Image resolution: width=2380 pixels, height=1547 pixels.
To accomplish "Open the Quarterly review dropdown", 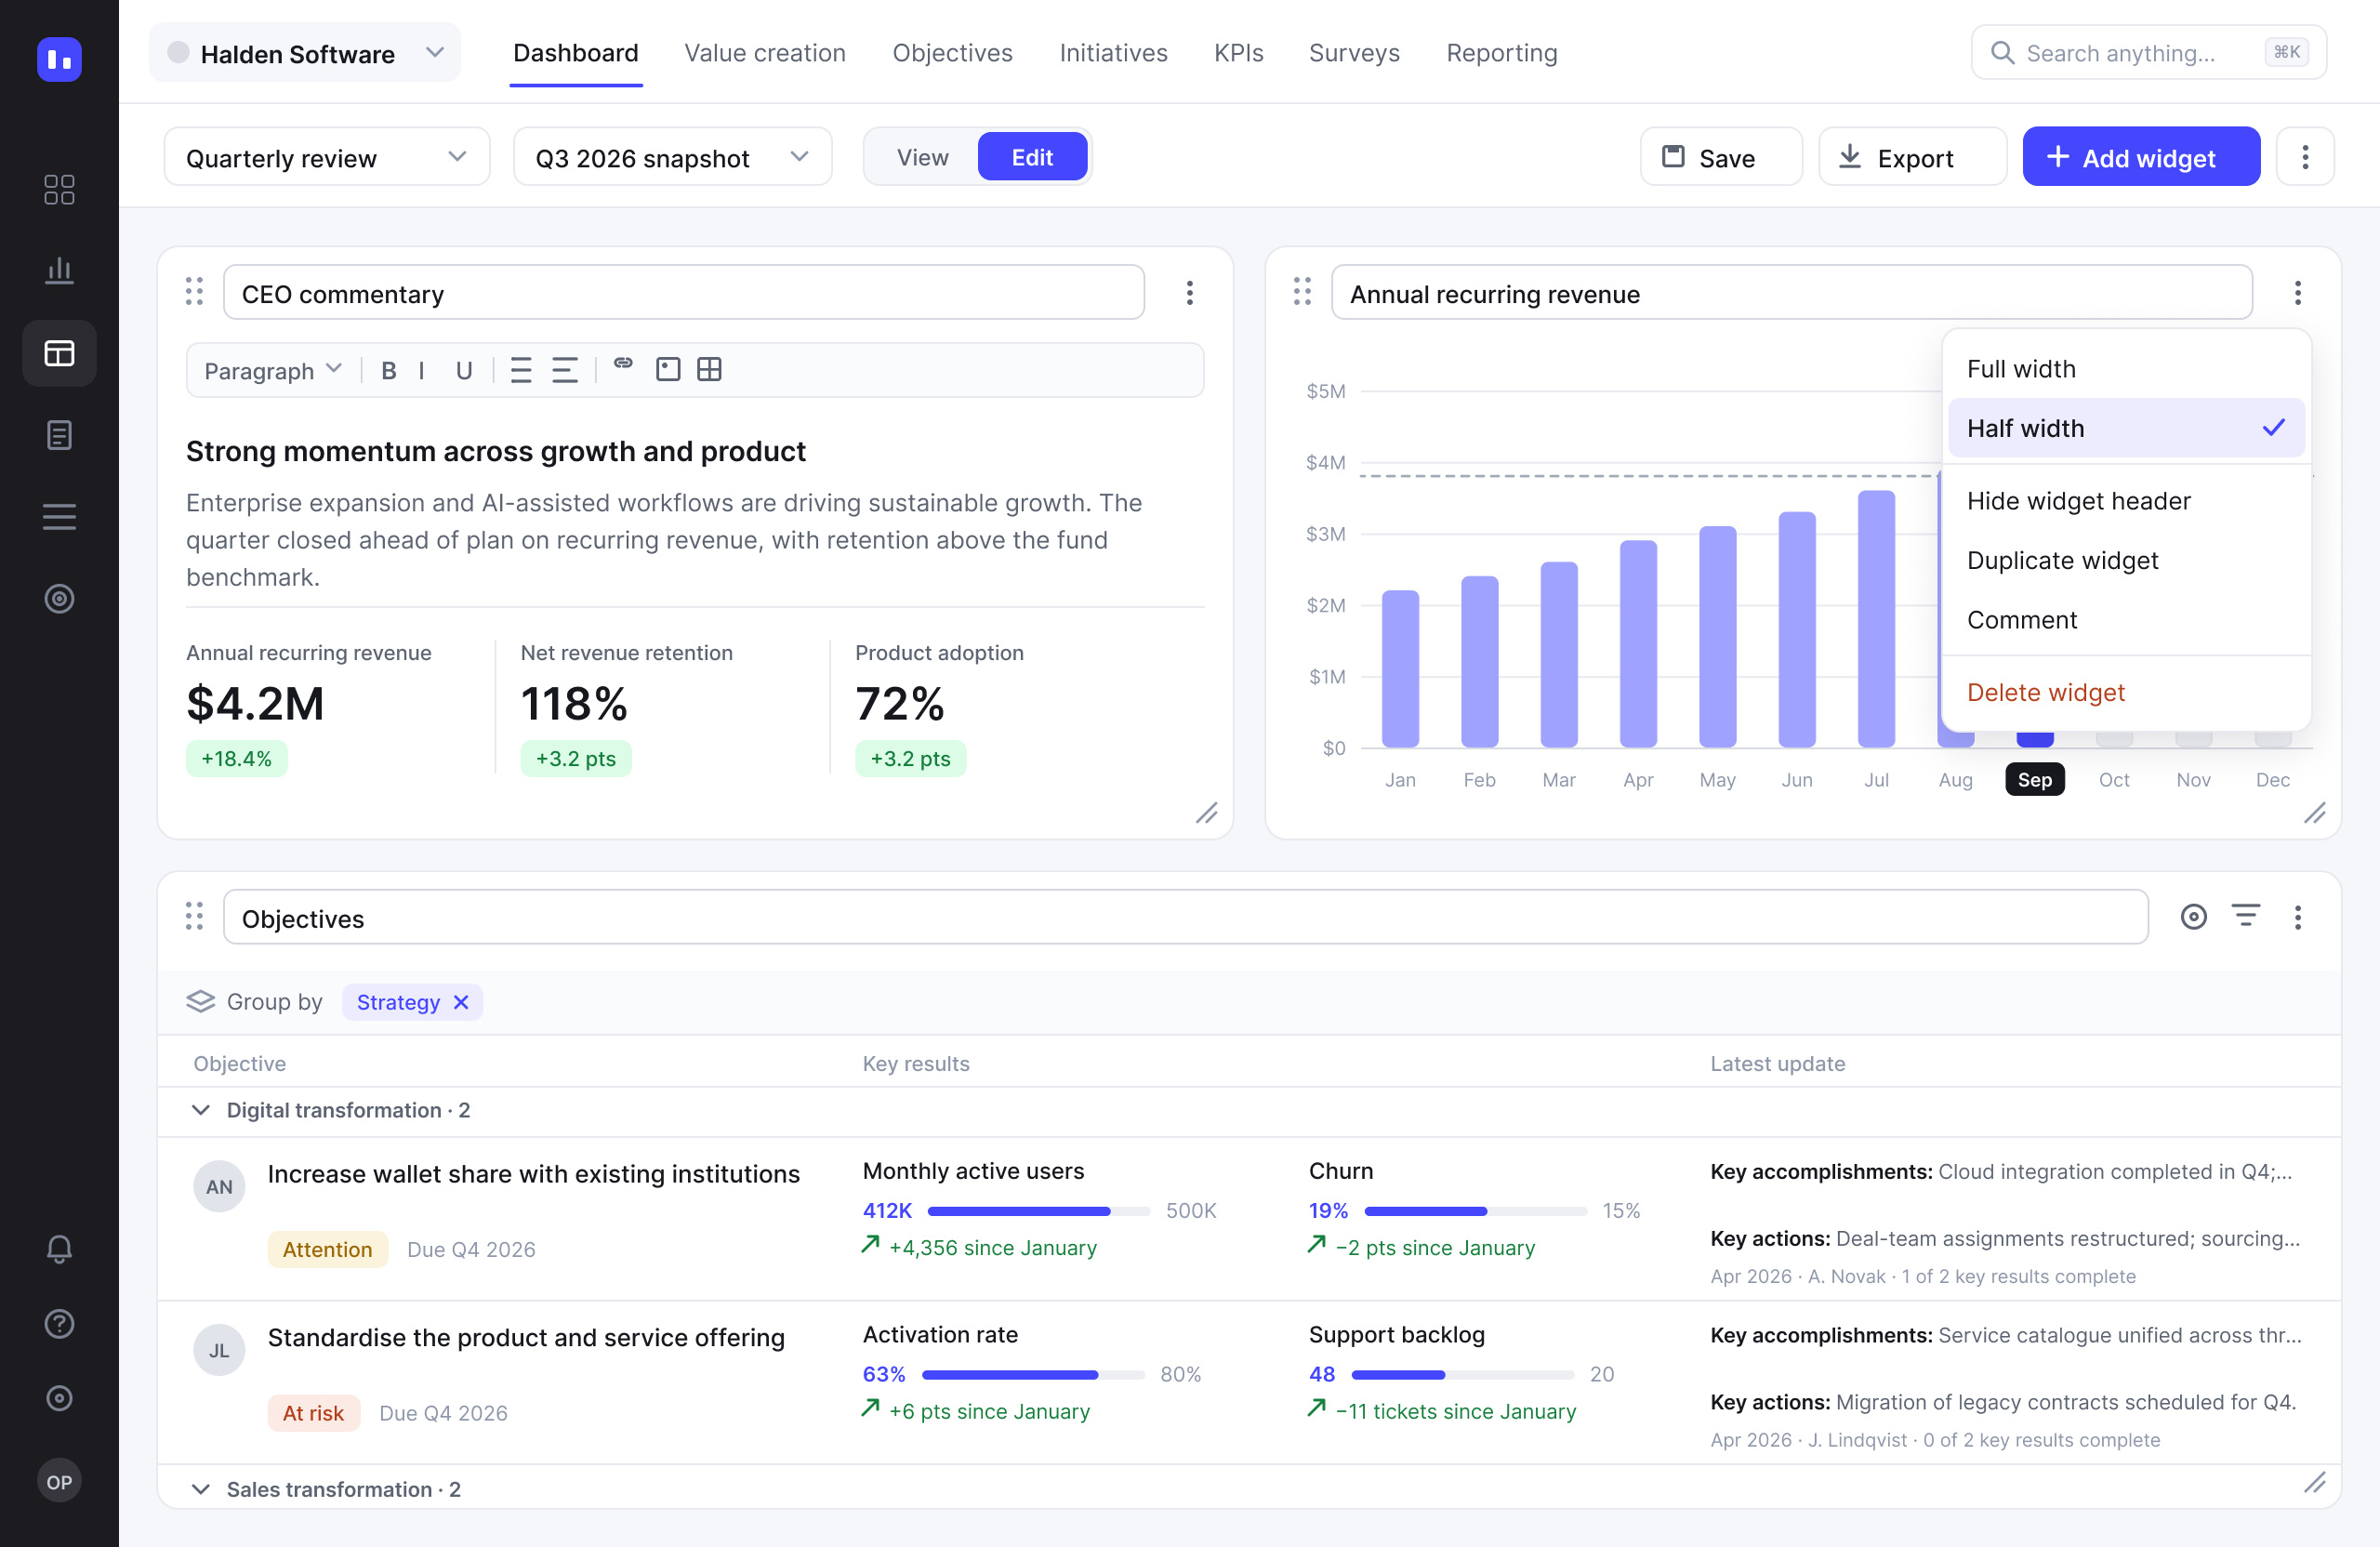I will click(326, 157).
